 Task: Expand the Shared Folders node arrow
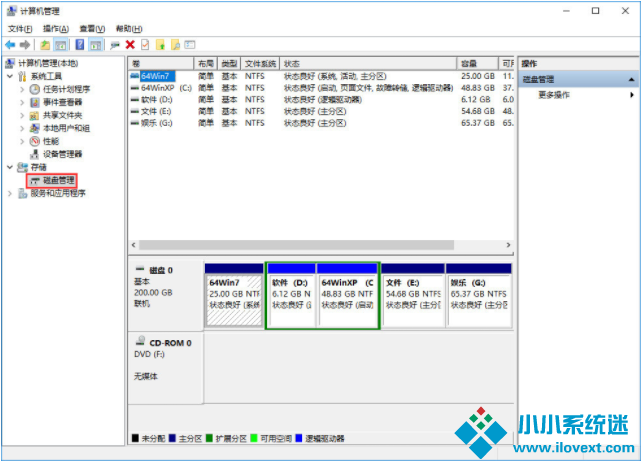pyautogui.click(x=22, y=115)
